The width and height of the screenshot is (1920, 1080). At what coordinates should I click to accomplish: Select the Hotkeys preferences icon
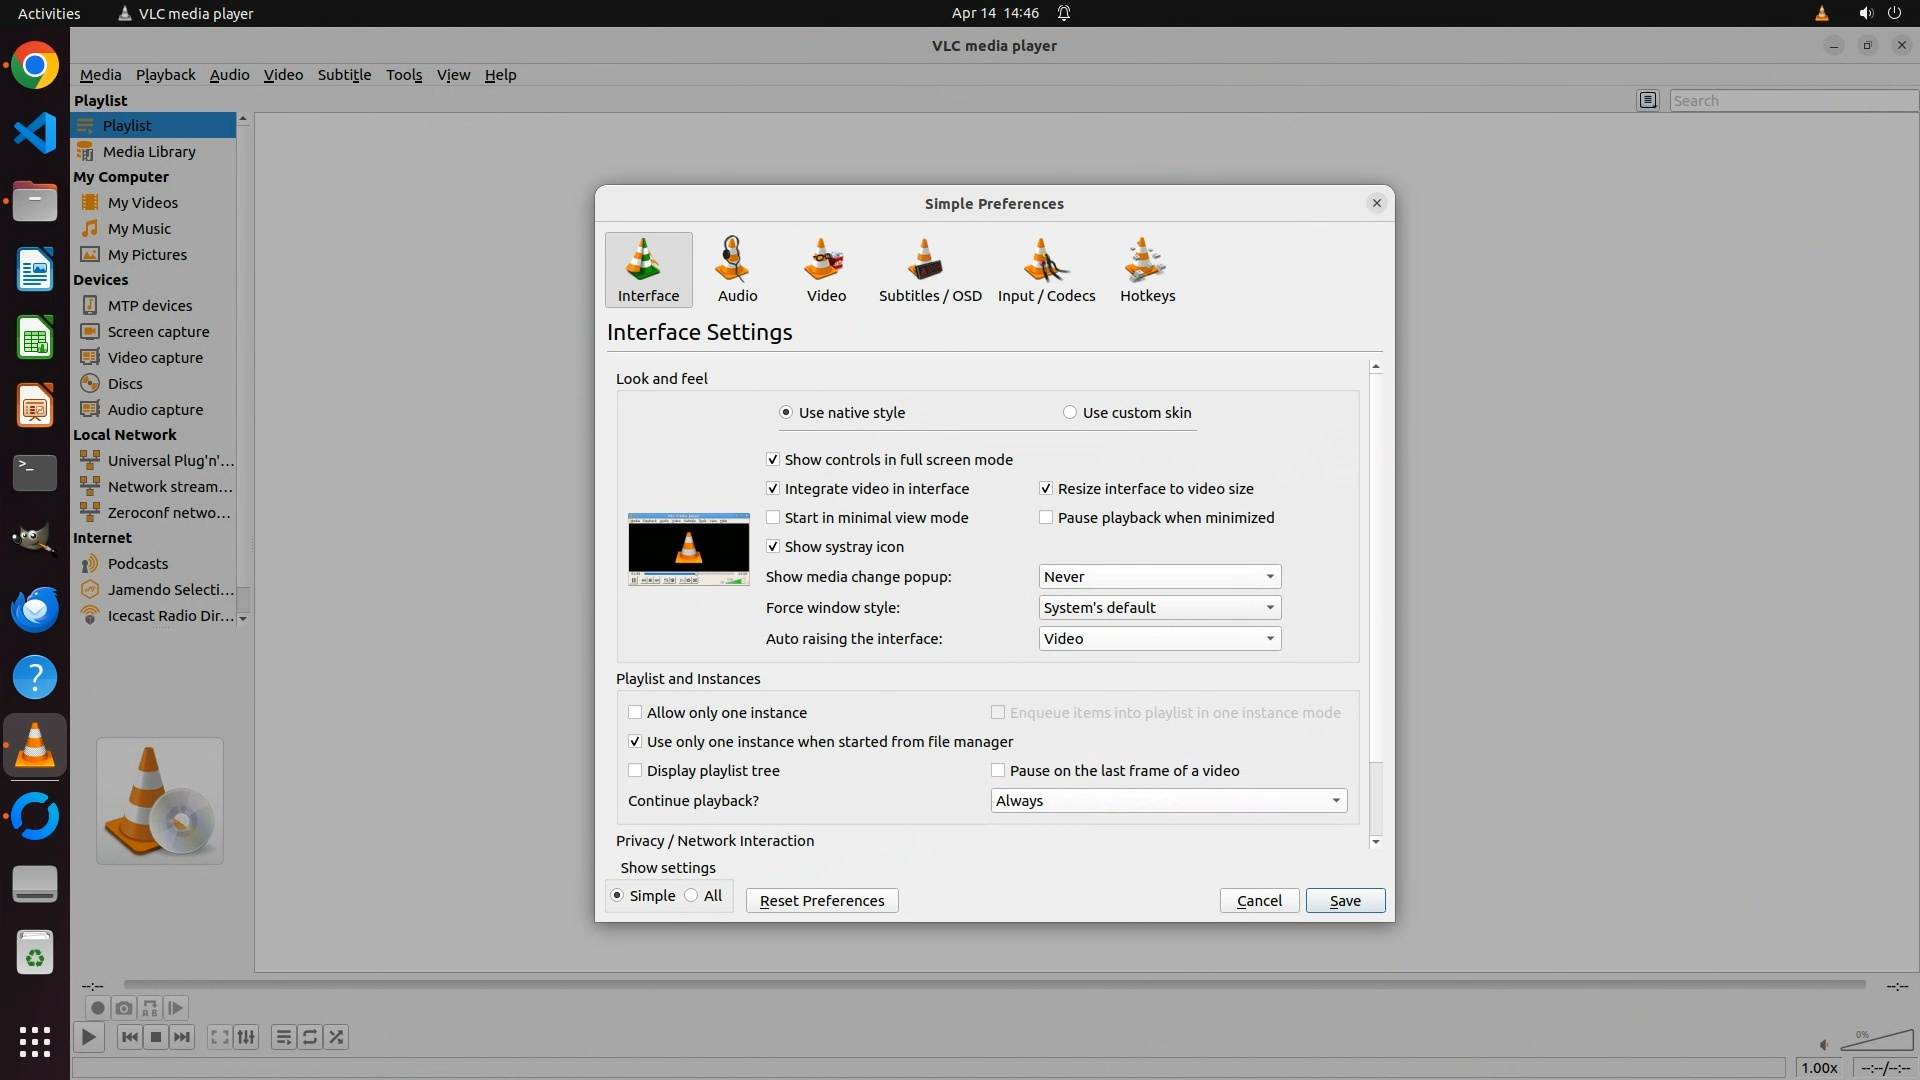[1147, 270]
